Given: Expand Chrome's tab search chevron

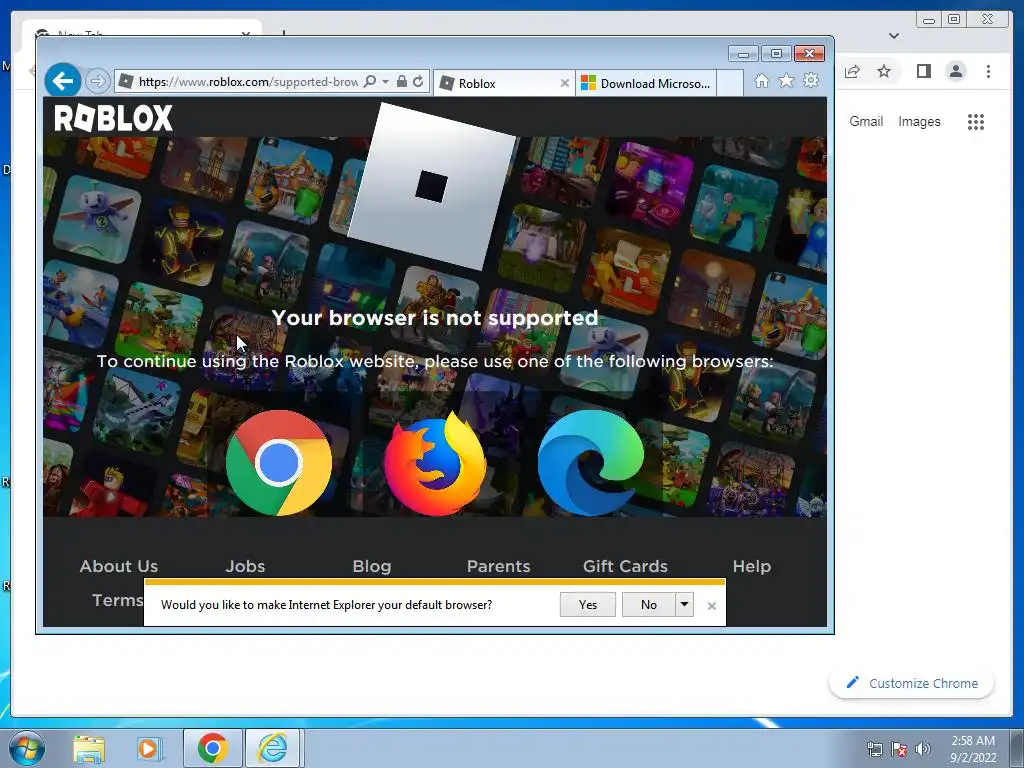Looking at the screenshot, I should [x=894, y=36].
